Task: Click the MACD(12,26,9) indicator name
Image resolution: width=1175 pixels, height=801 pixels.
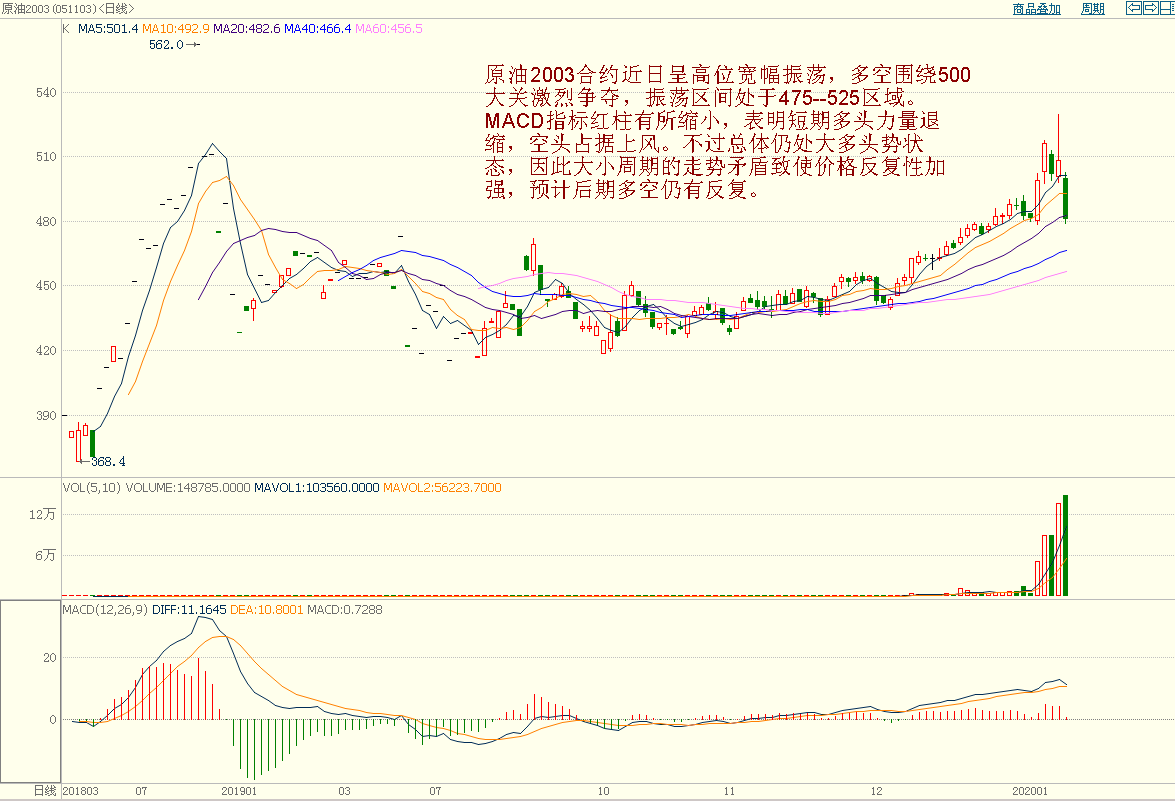Action: tap(105, 610)
